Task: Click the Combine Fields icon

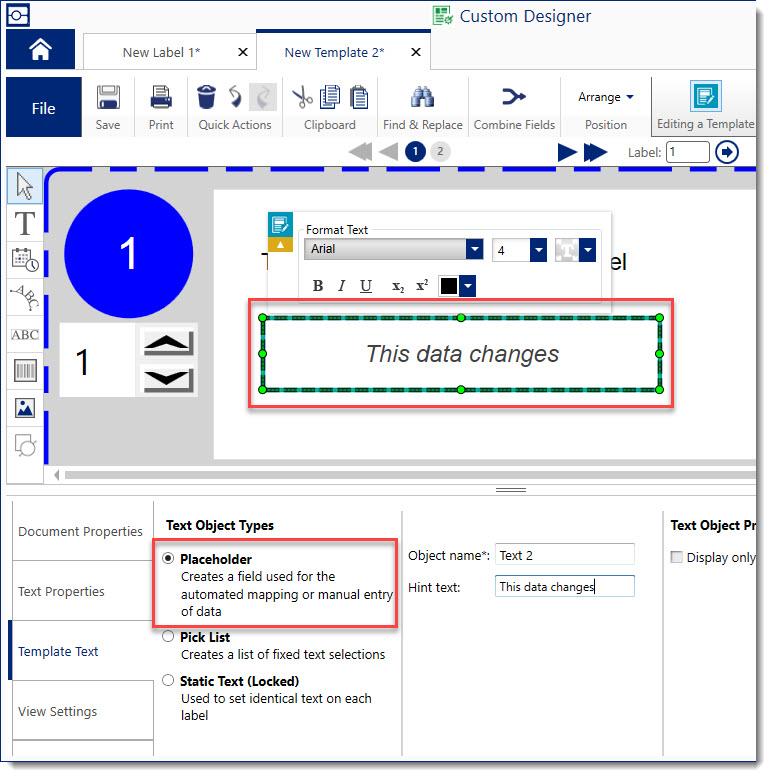Action: 513,98
